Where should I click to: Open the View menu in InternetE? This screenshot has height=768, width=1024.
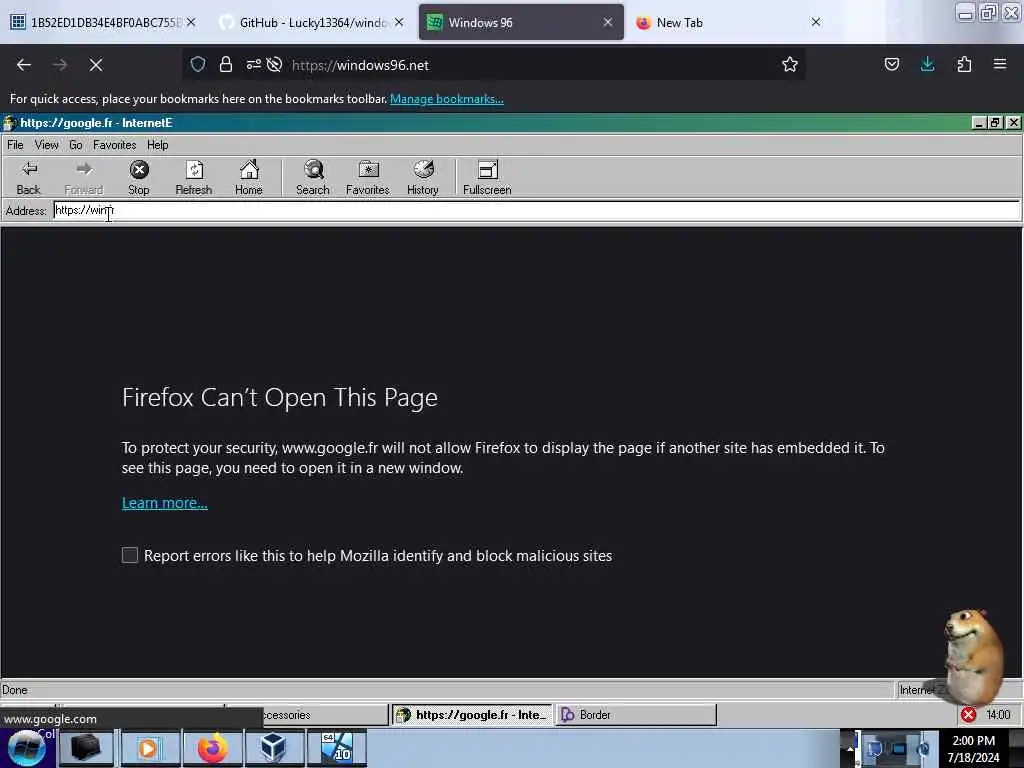click(x=46, y=145)
